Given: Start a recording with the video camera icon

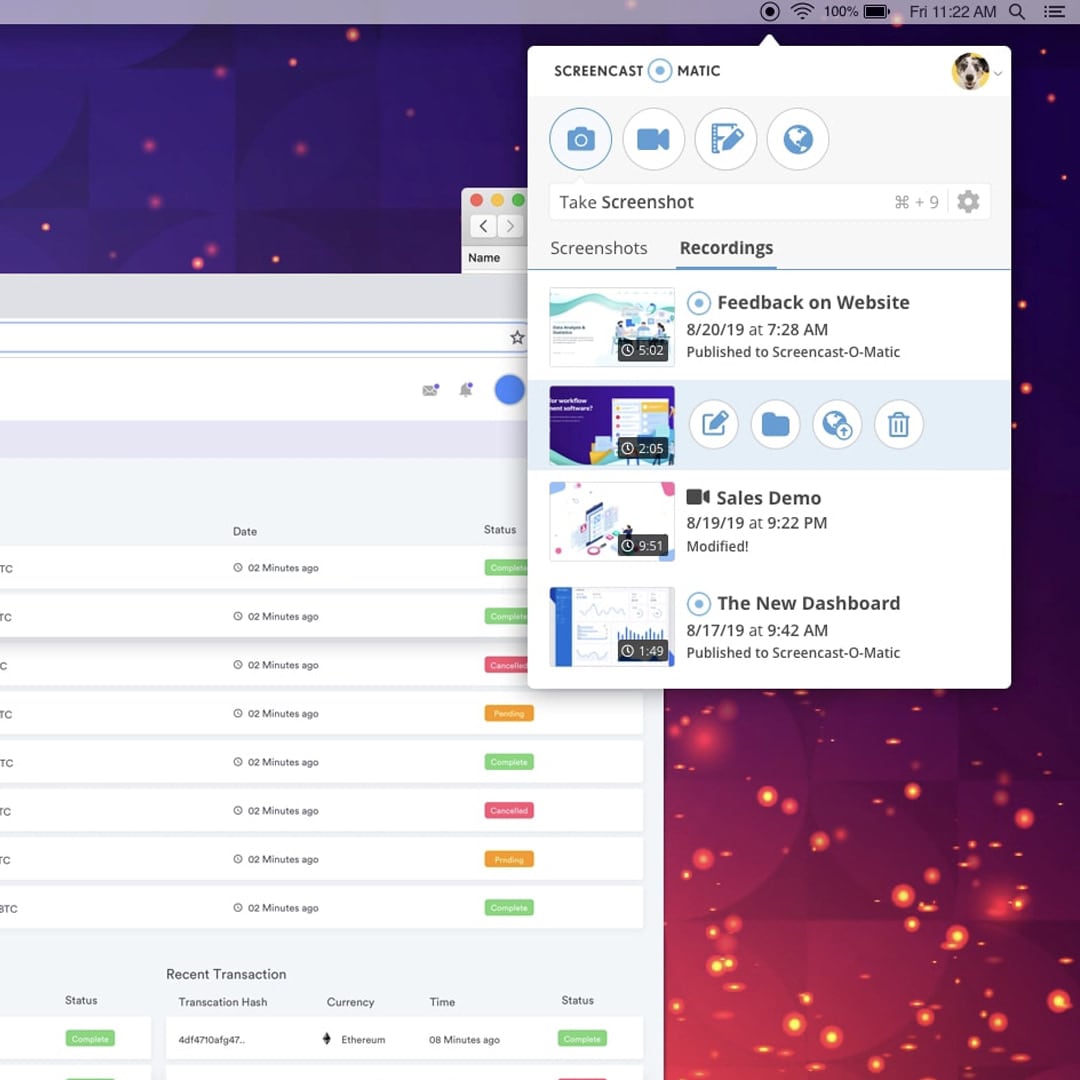Looking at the screenshot, I should 653,139.
